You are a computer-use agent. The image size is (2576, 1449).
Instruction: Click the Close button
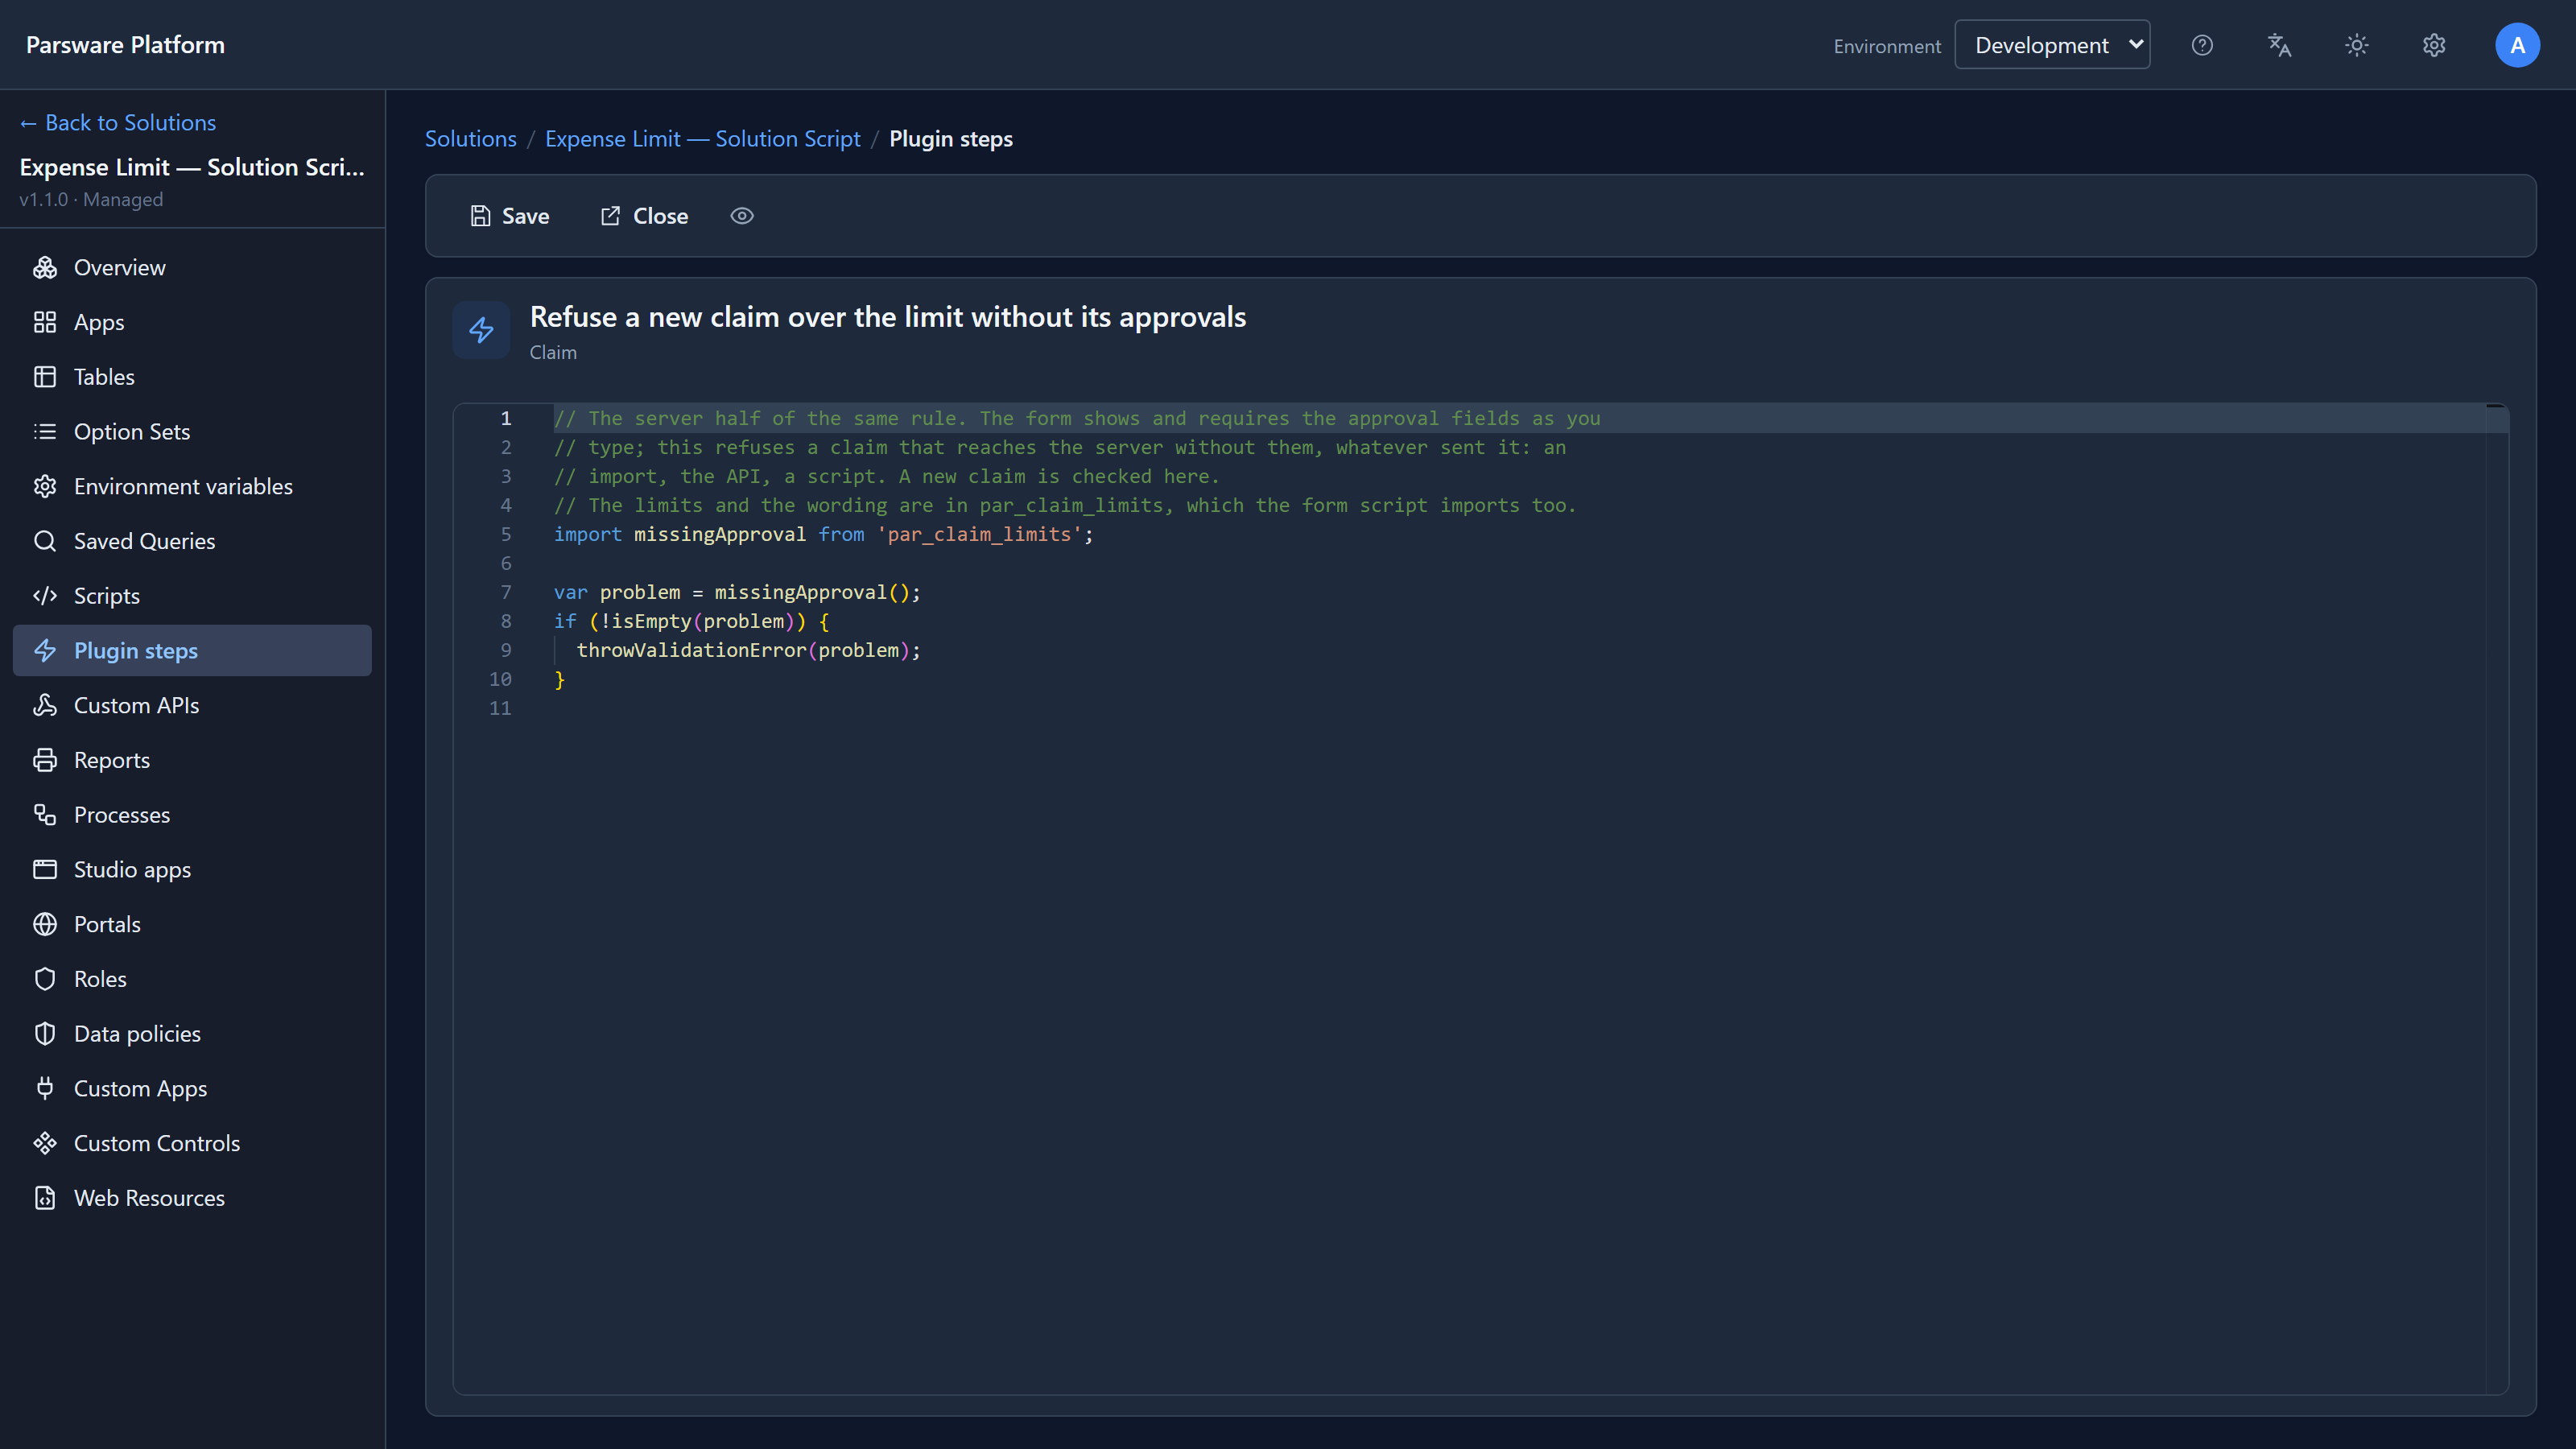click(644, 216)
